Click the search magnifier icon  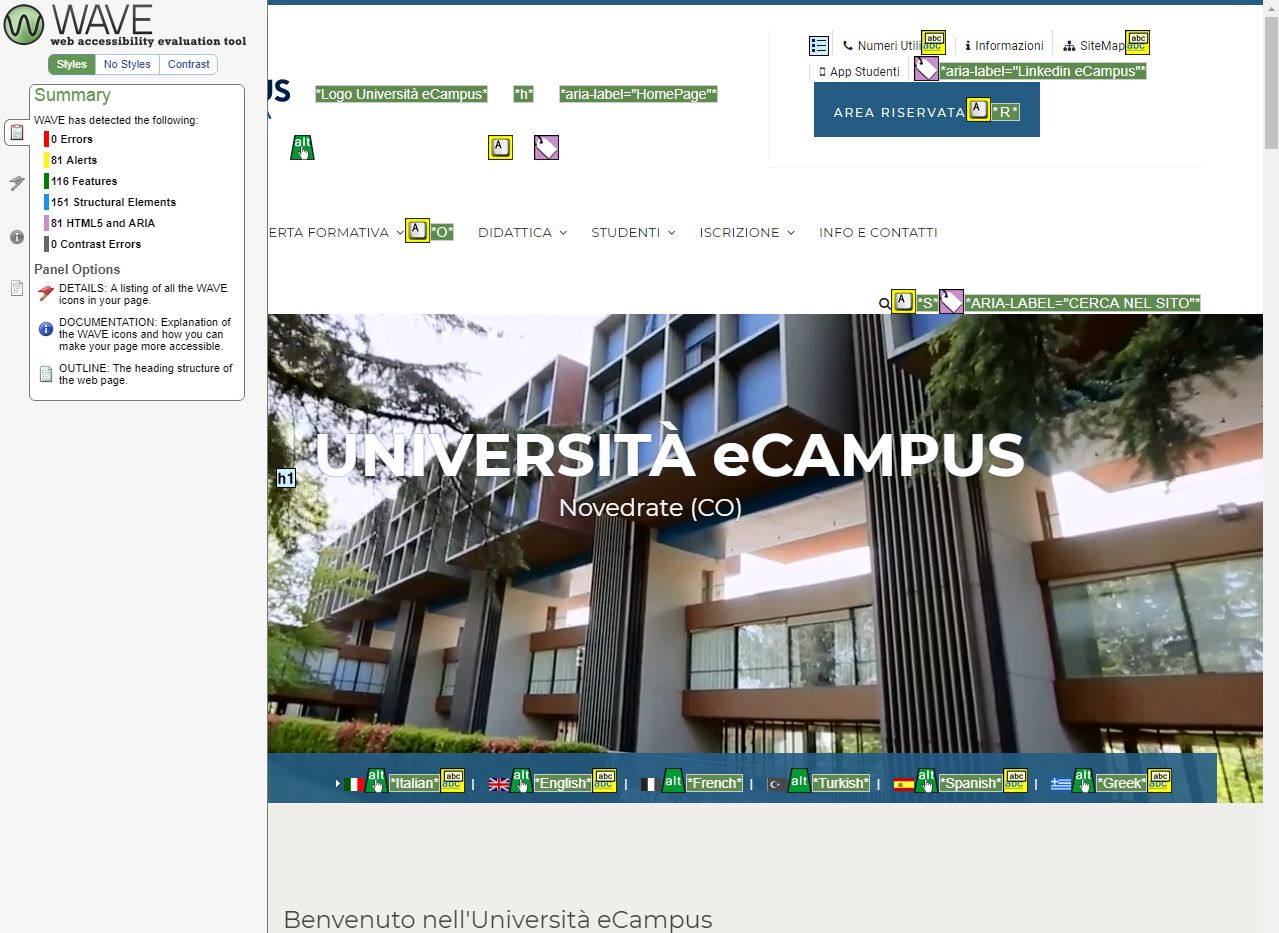point(884,303)
